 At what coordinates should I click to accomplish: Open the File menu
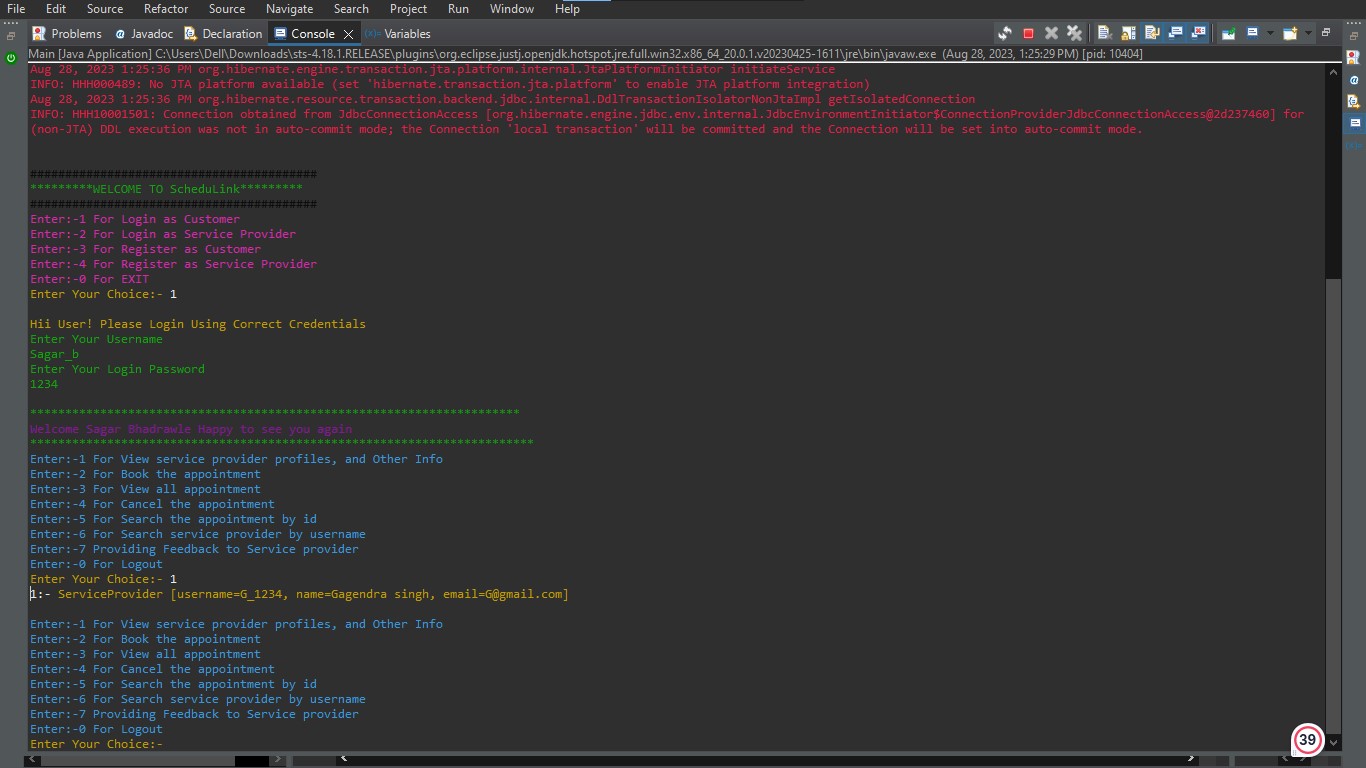pos(16,9)
